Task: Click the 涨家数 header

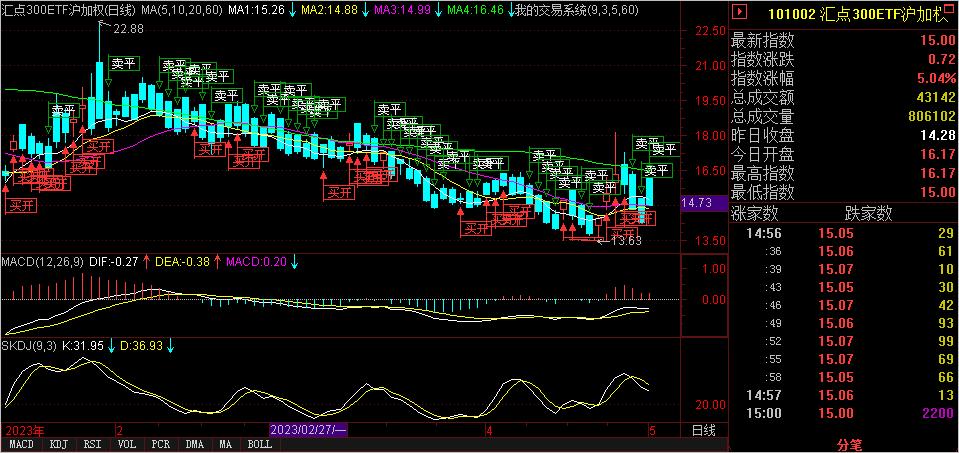Action: click(755, 213)
